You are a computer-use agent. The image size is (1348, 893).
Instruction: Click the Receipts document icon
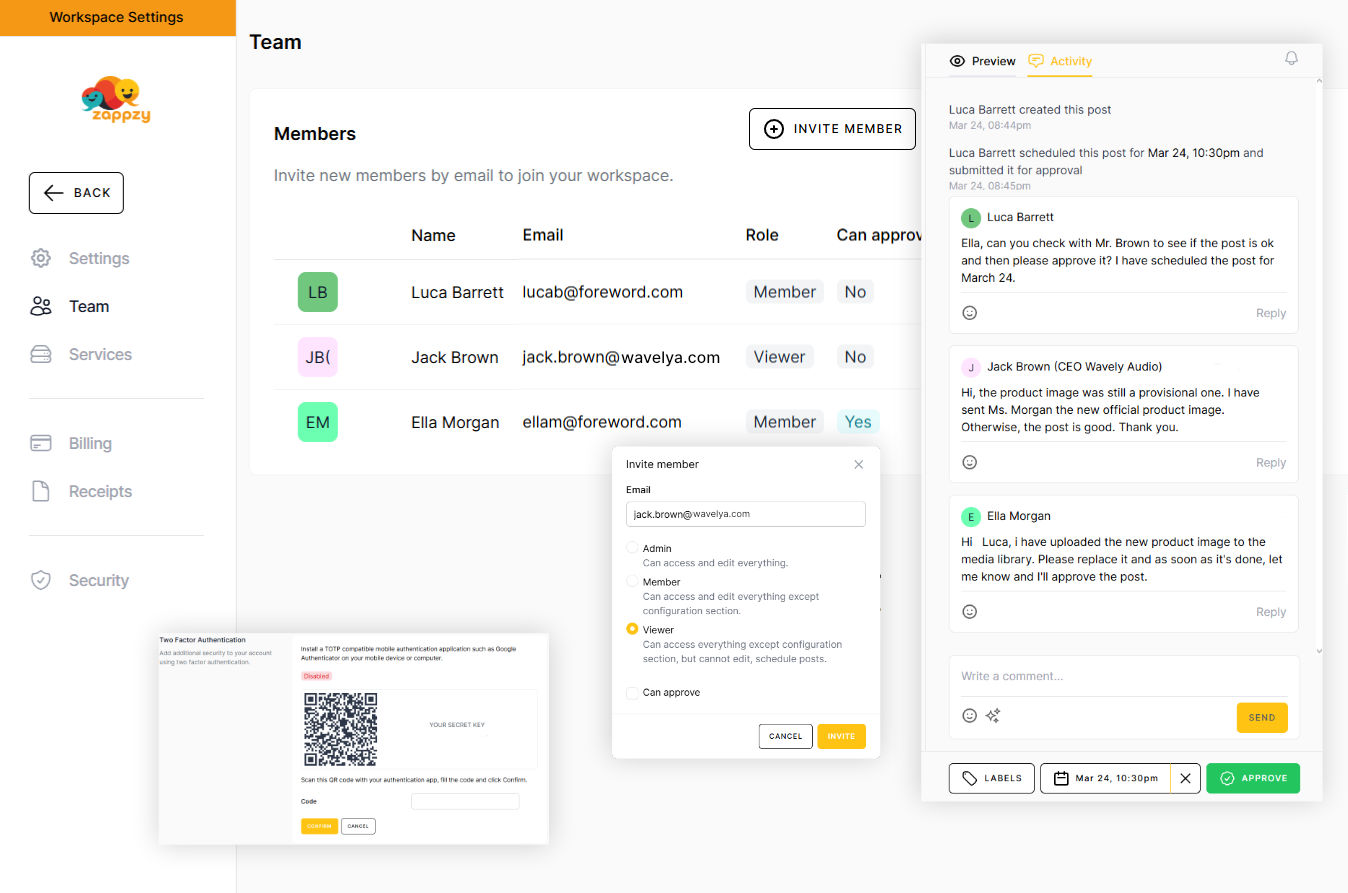[41, 491]
